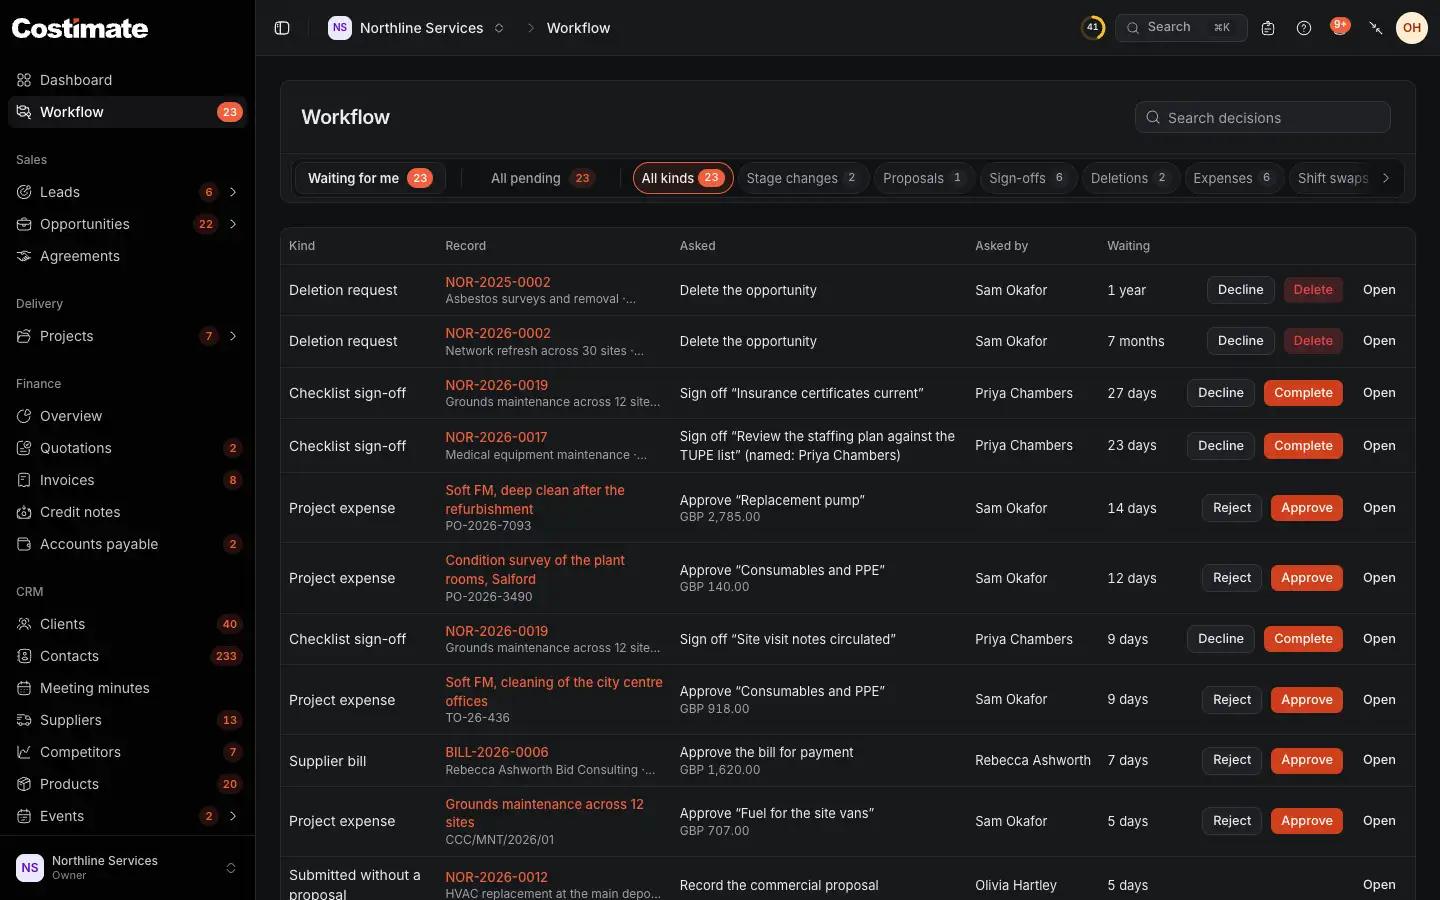Approve Consumables and PPE GBP 918.00

tap(1307, 700)
